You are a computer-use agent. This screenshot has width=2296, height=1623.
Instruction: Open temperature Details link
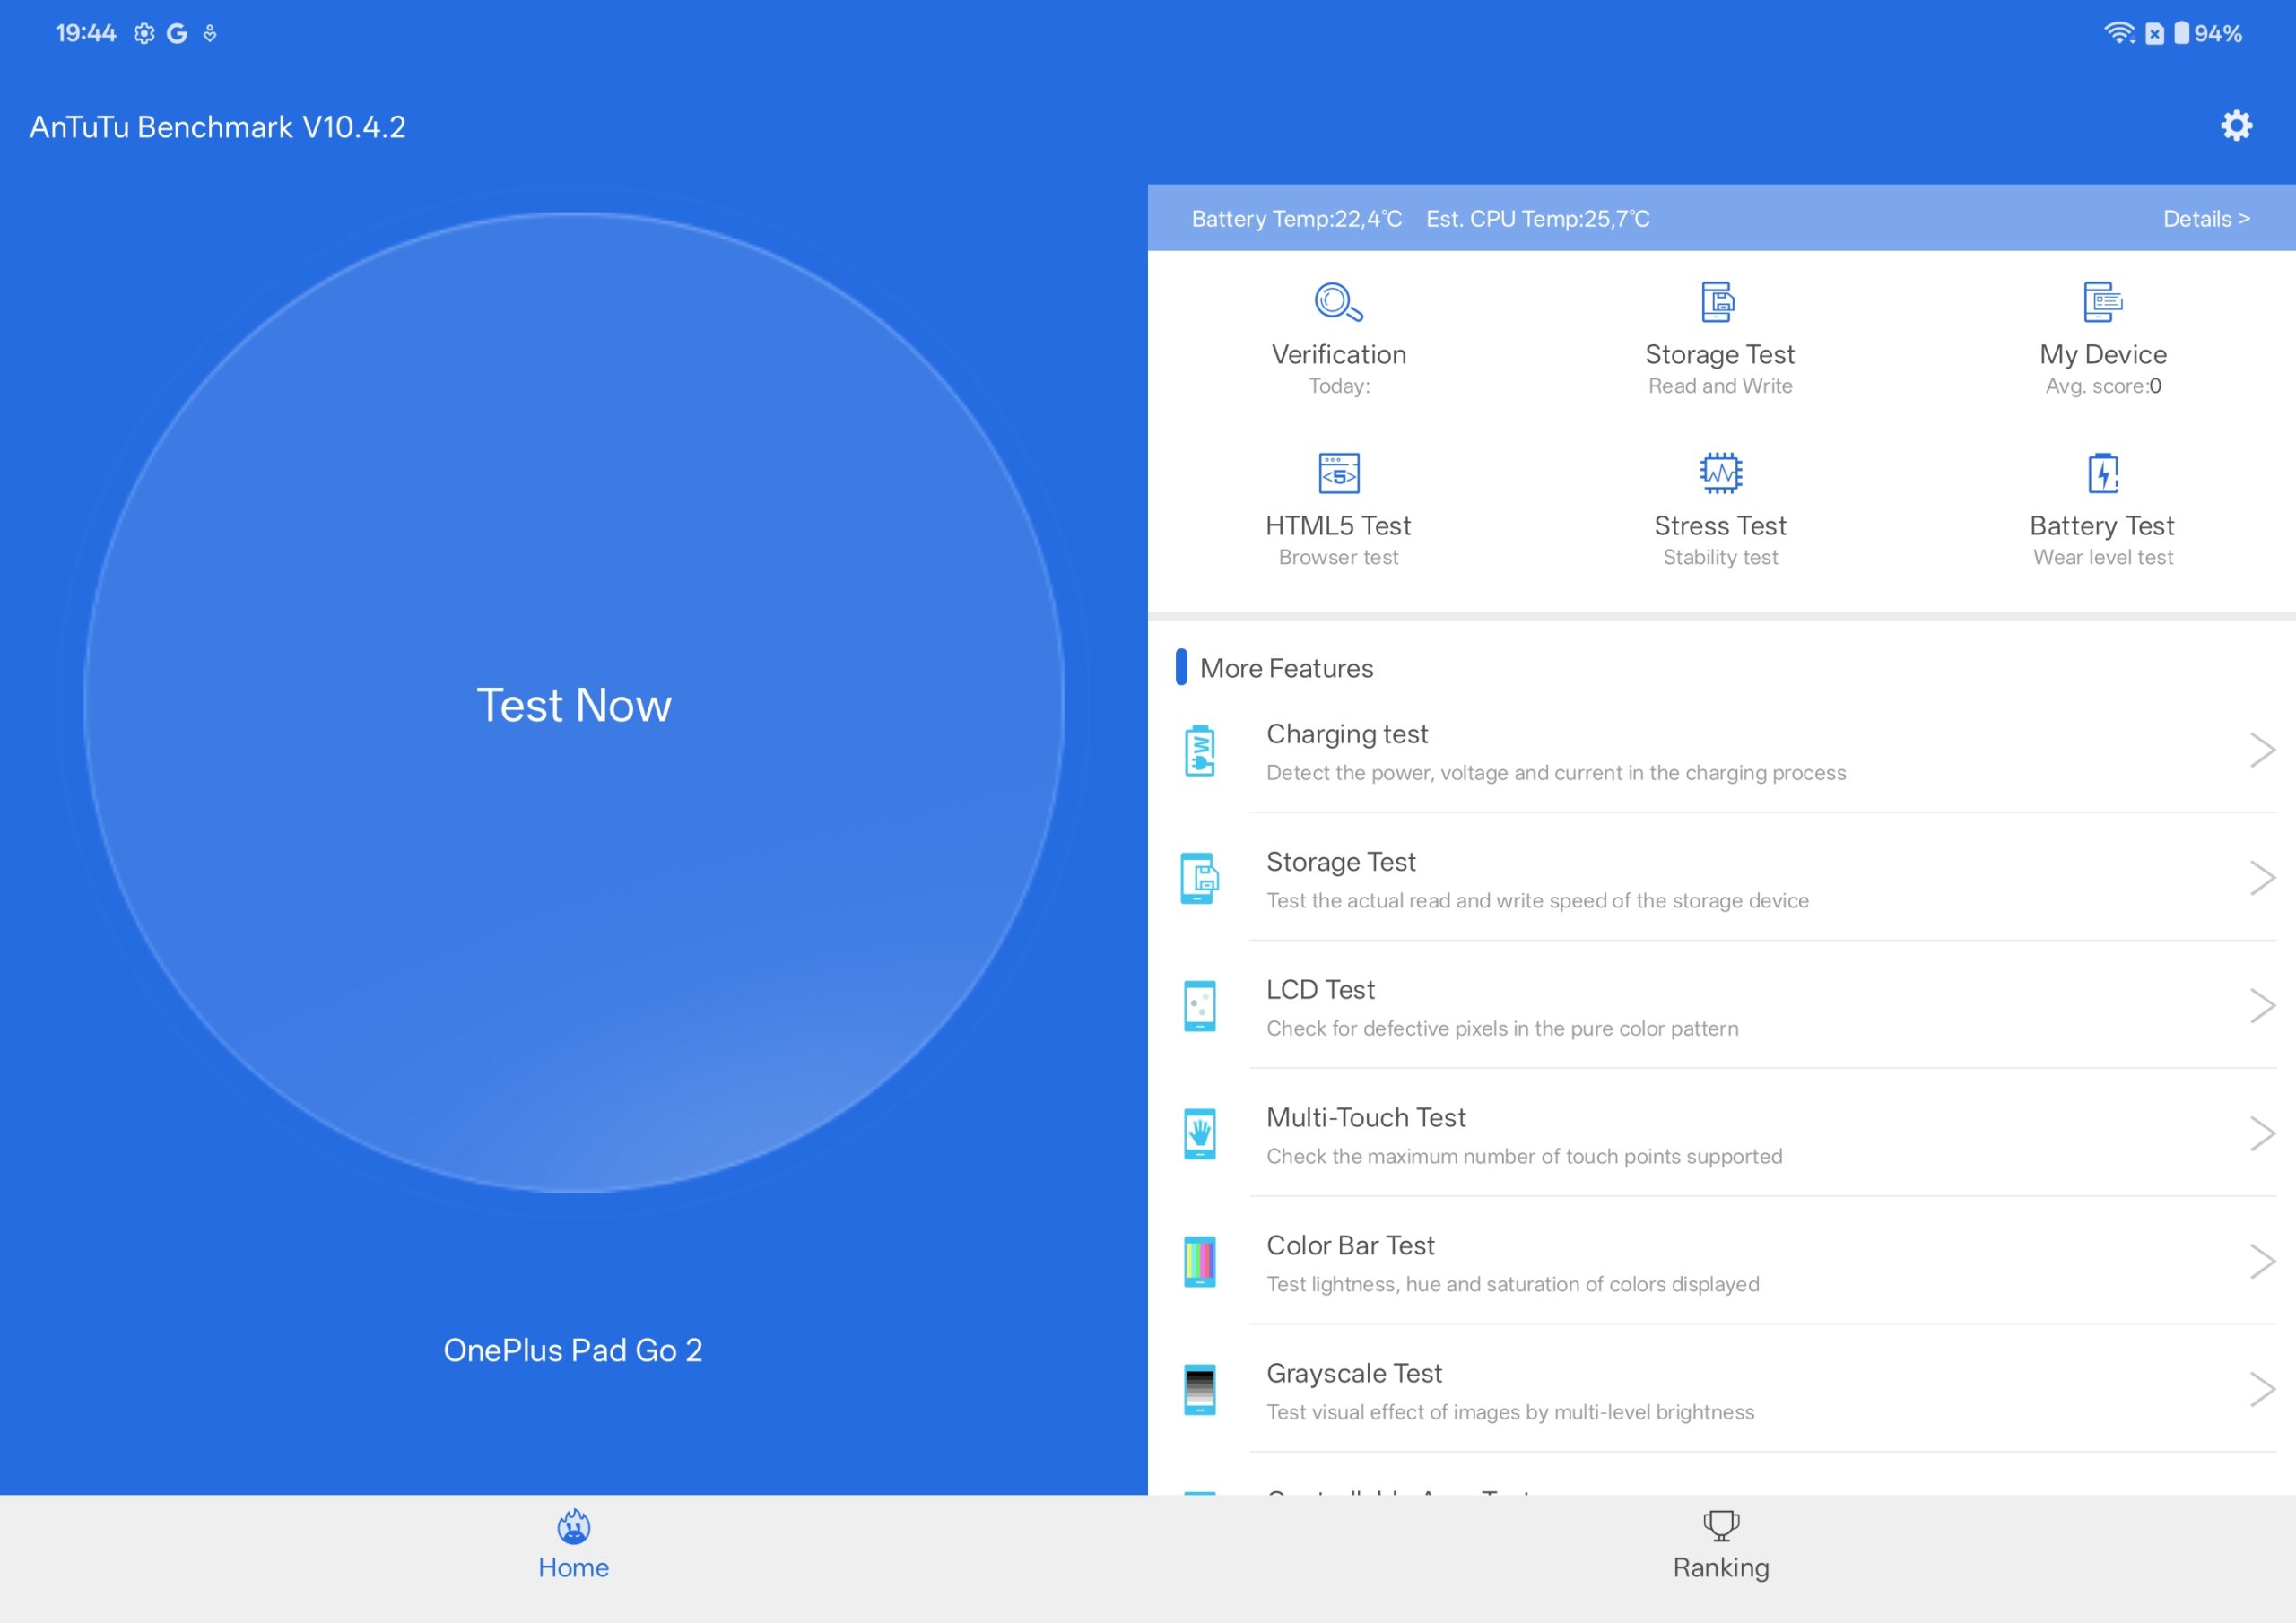[2205, 219]
